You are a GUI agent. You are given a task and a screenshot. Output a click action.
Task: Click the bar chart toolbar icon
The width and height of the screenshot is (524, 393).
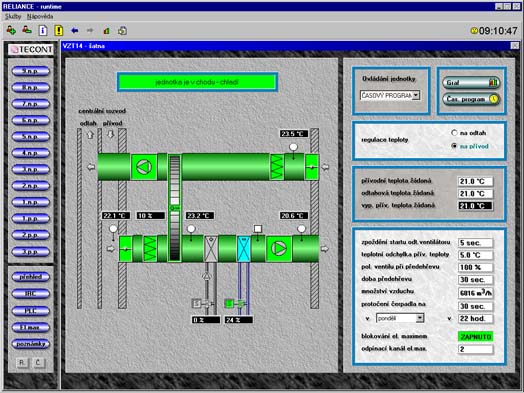pos(107,31)
